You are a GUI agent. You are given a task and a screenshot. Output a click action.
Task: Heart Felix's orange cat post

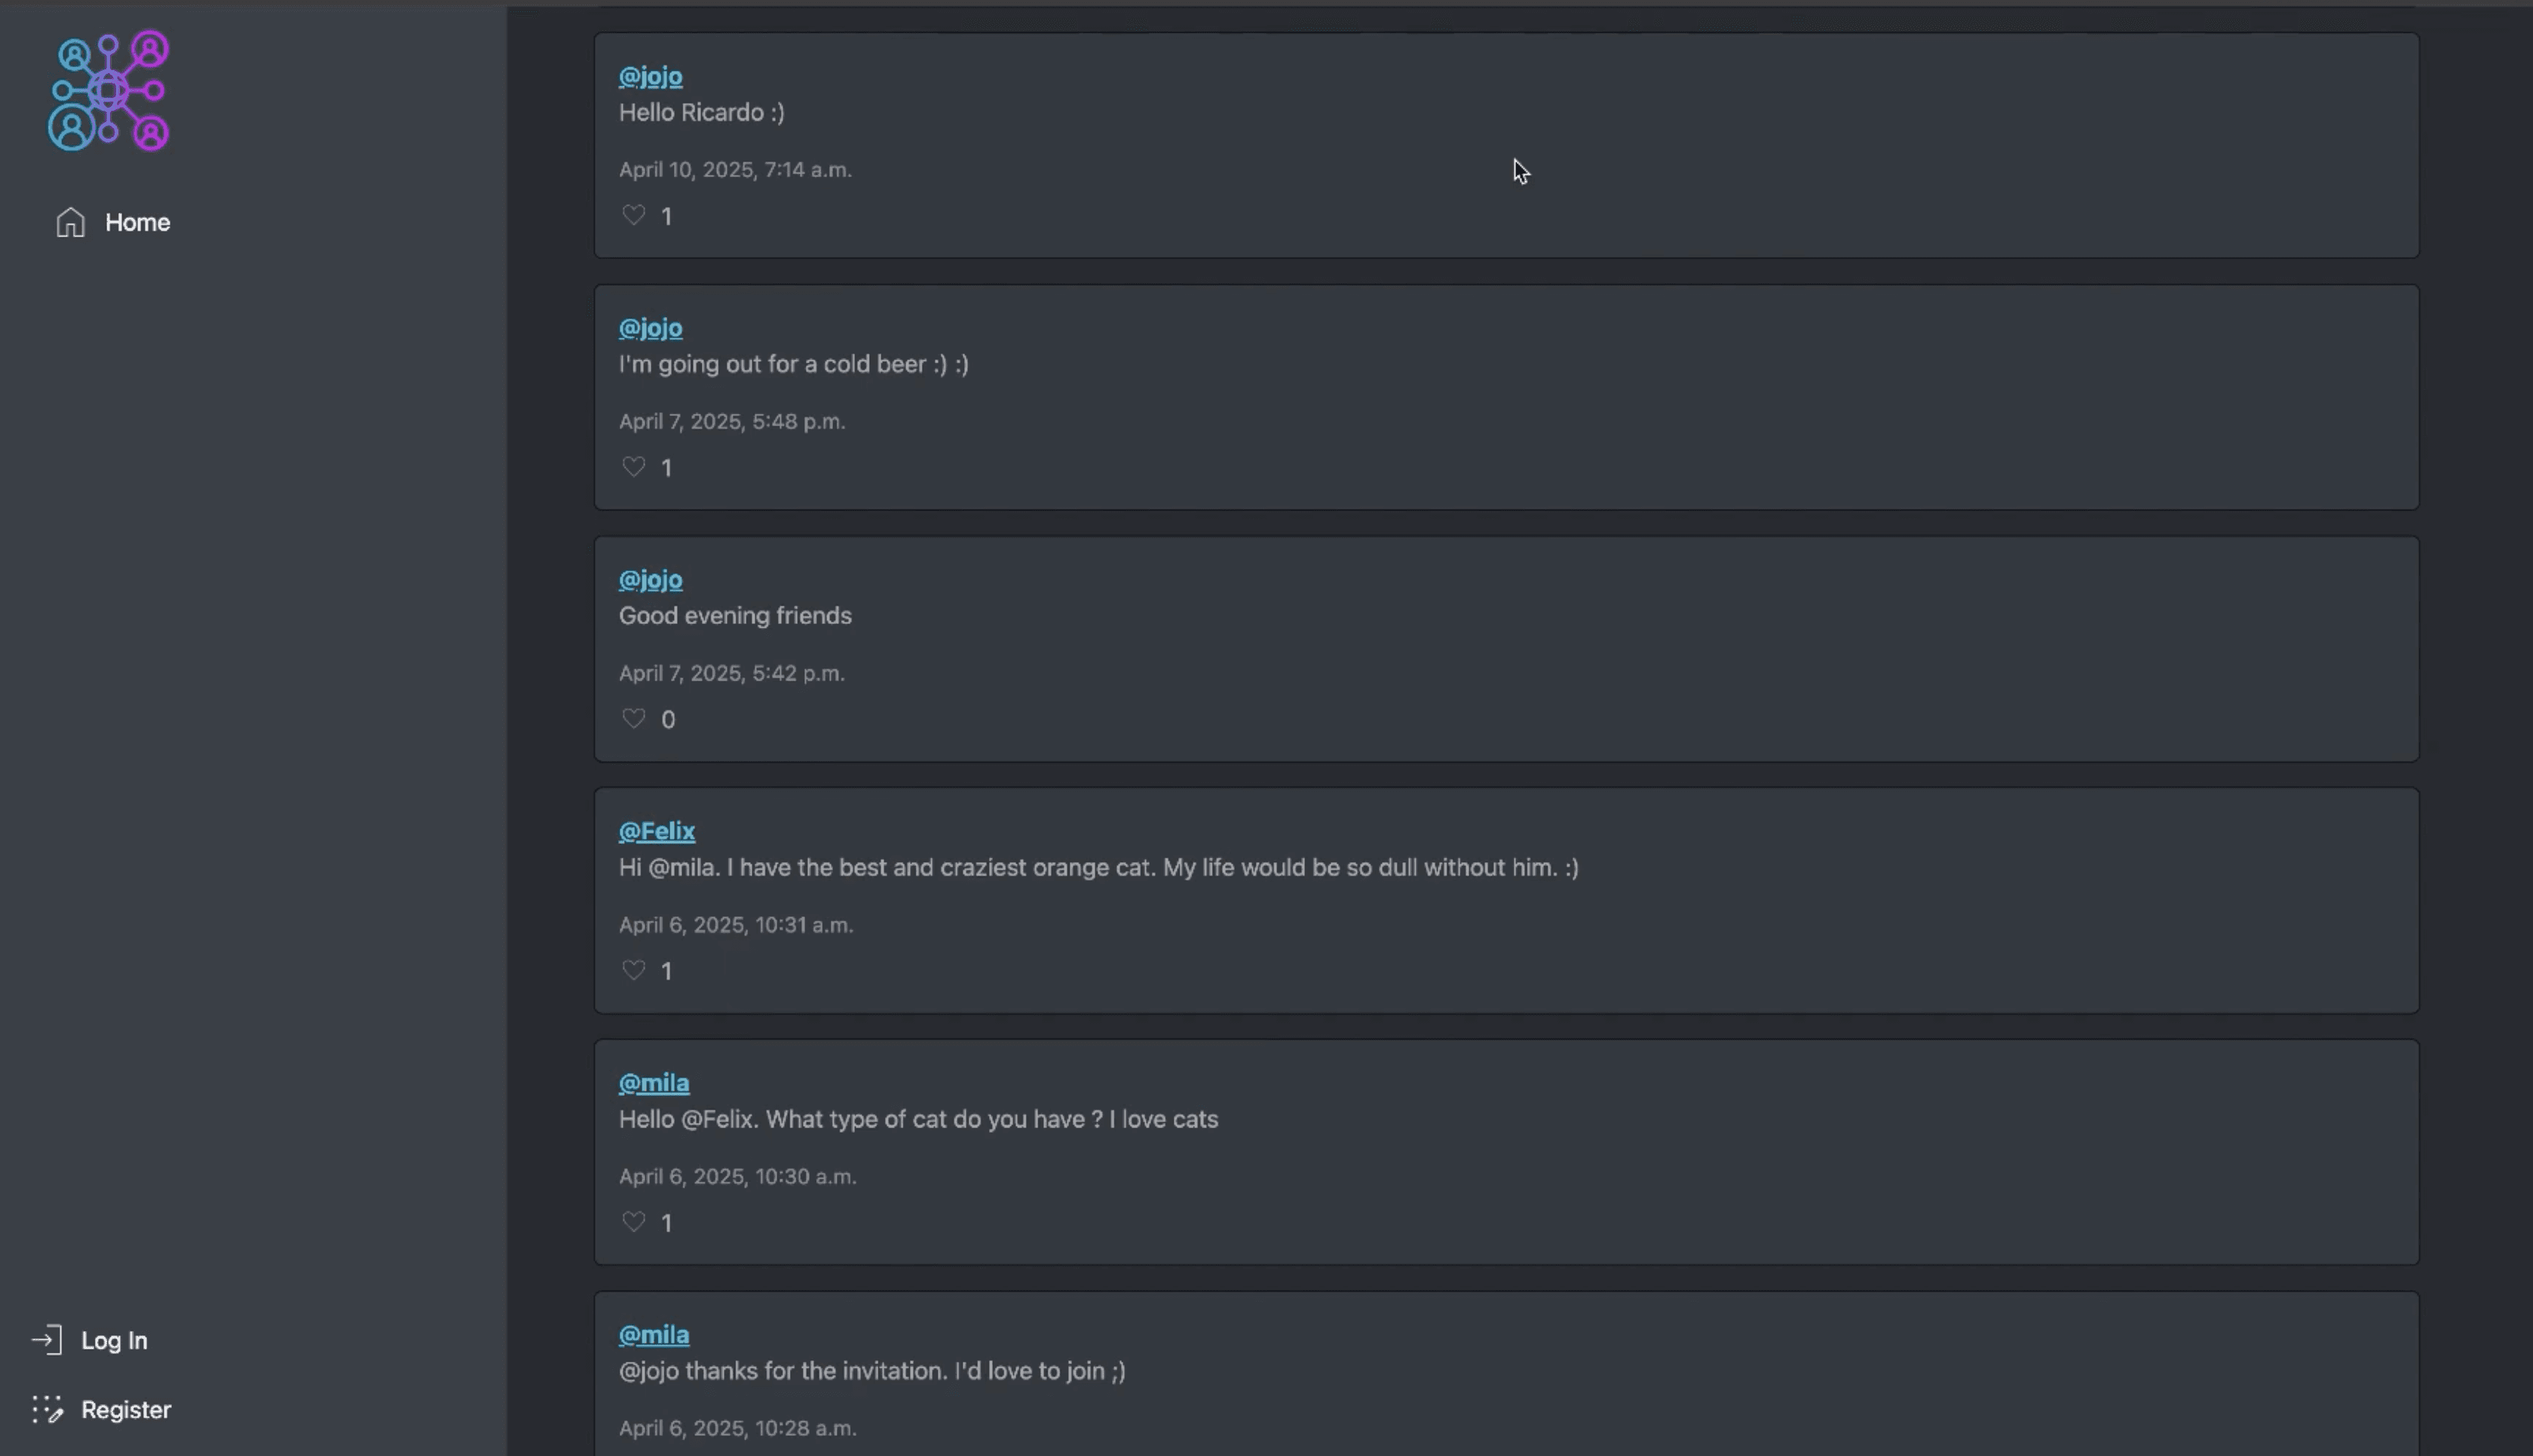click(633, 970)
